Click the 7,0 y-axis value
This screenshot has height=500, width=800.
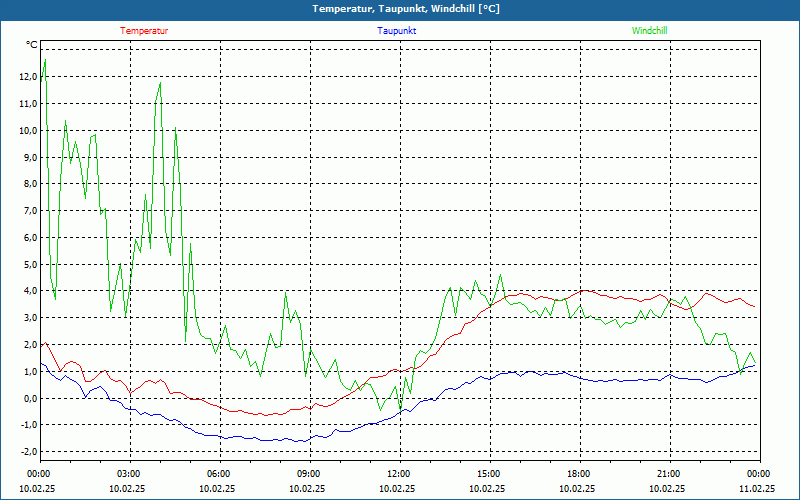(x=30, y=211)
